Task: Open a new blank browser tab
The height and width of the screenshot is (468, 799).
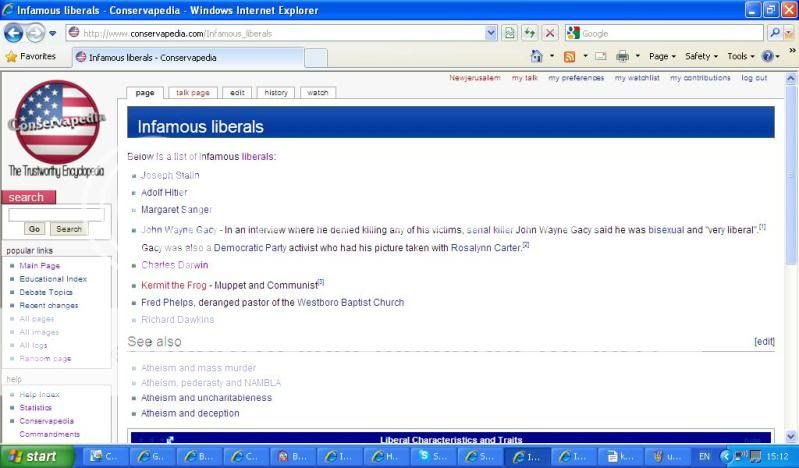Action: tap(316, 58)
